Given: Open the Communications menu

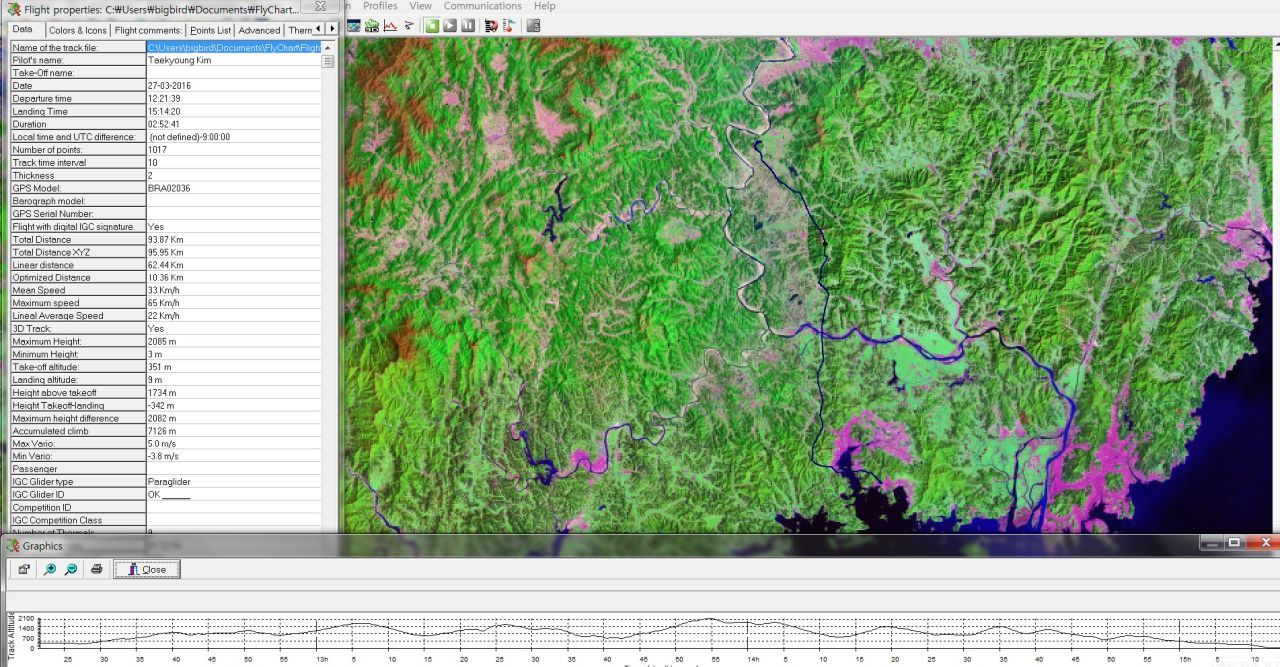Looking at the screenshot, I should (x=483, y=6).
